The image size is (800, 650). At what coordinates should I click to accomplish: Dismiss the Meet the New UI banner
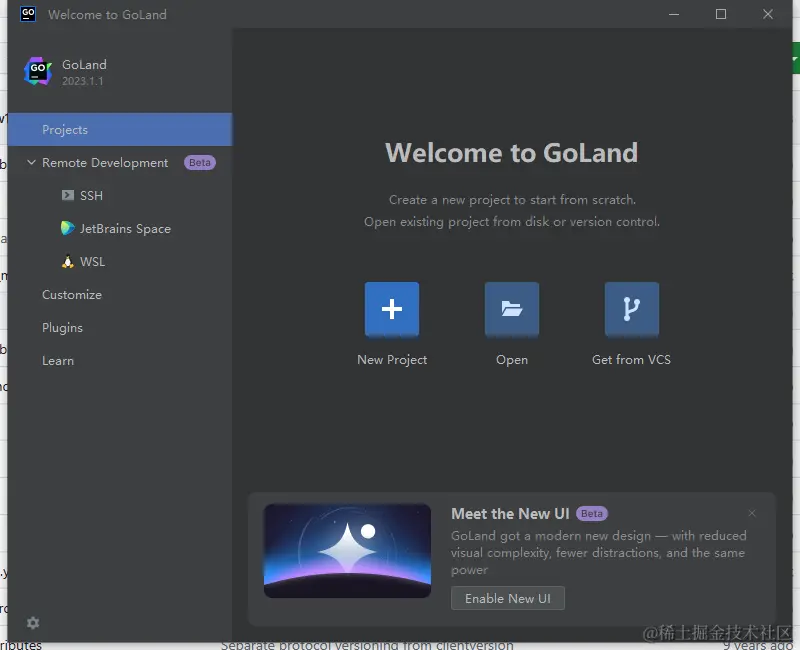point(752,513)
